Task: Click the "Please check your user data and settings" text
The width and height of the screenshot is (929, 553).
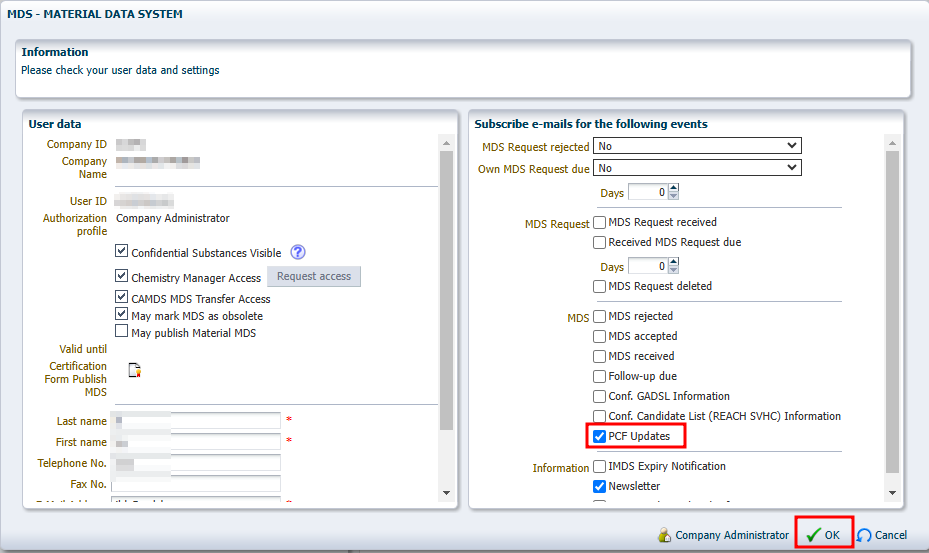Action: pyautogui.click(x=120, y=70)
